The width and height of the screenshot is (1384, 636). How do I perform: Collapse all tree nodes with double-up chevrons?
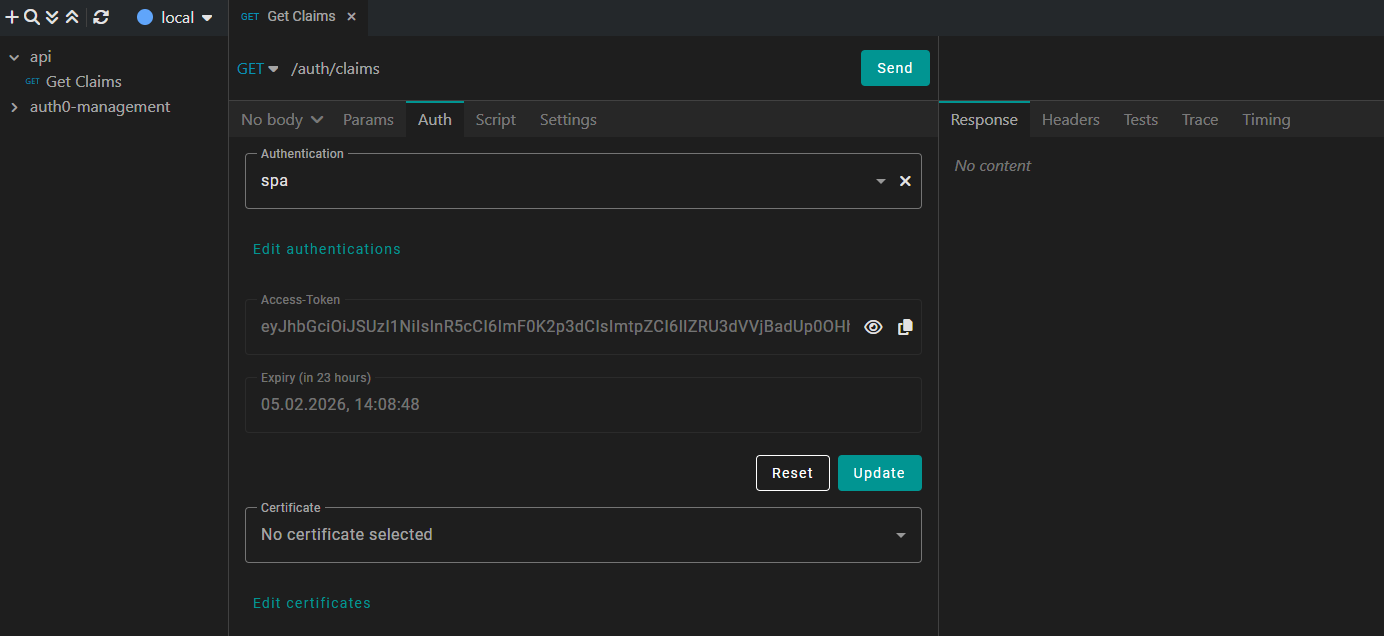coord(72,17)
